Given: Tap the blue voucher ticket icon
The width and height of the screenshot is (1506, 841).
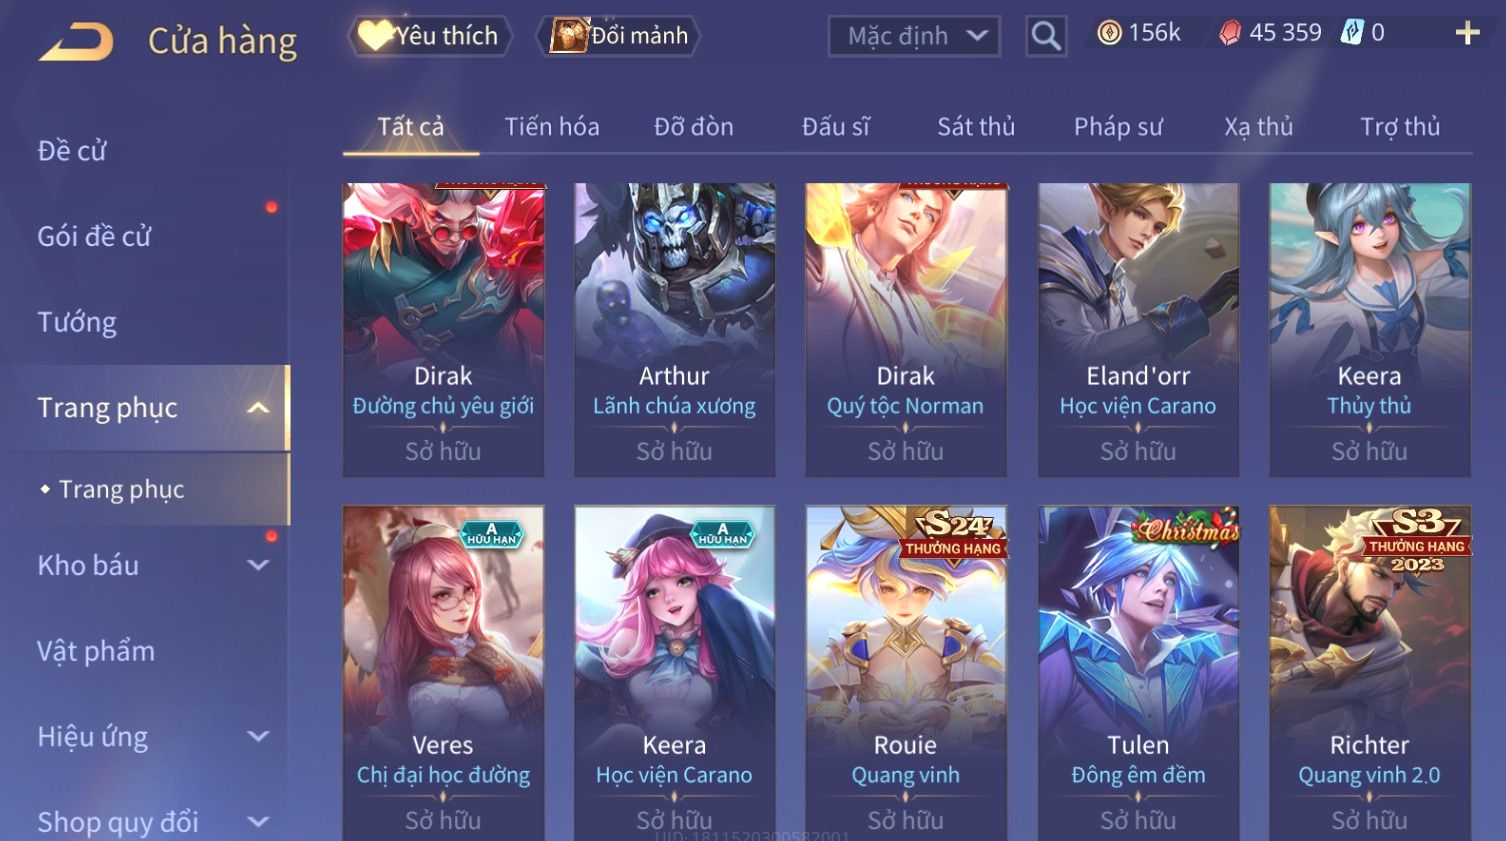Looking at the screenshot, I should coord(1352,32).
